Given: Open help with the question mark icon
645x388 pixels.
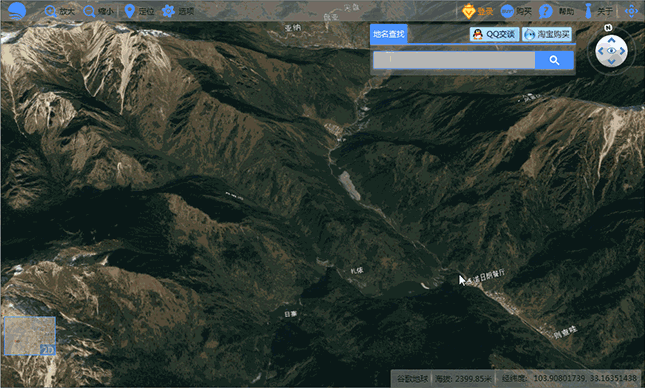Looking at the screenshot, I should coord(545,11).
